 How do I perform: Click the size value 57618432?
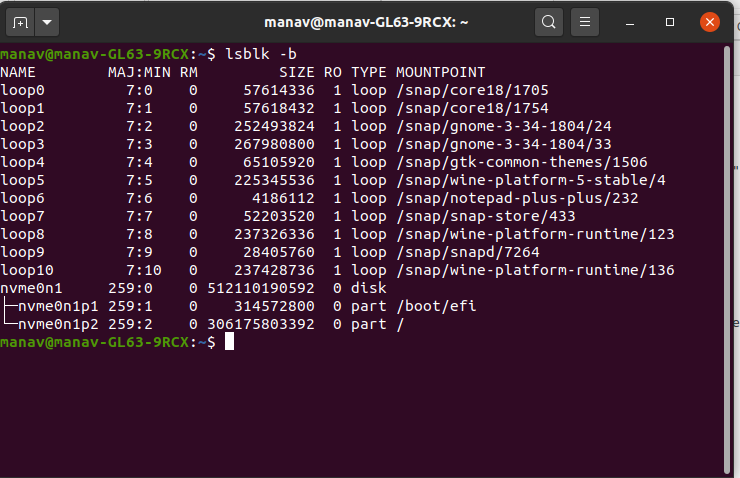(278, 108)
